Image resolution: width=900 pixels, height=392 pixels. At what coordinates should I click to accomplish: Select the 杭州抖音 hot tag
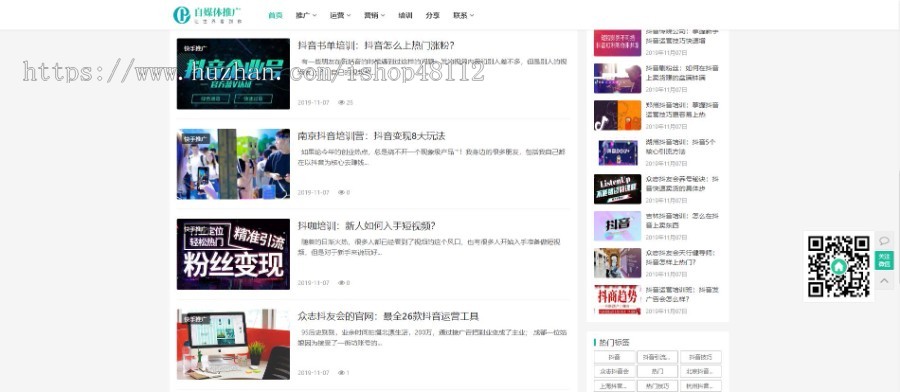(701, 386)
